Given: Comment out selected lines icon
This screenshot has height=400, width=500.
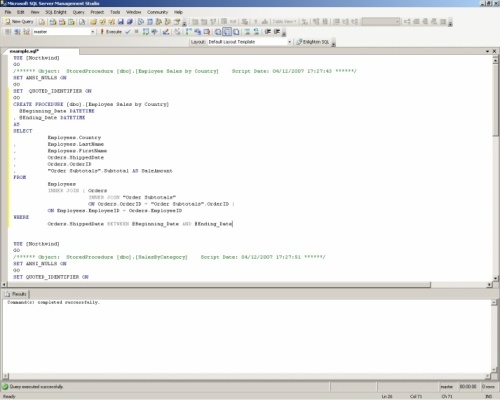Looking at the screenshot, I should point(247,32).
